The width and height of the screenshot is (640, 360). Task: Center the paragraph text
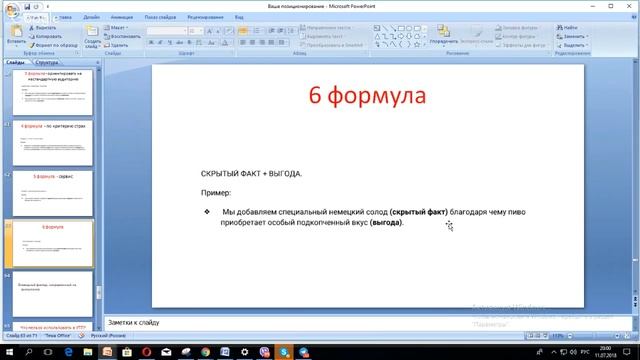pos(252,42)
